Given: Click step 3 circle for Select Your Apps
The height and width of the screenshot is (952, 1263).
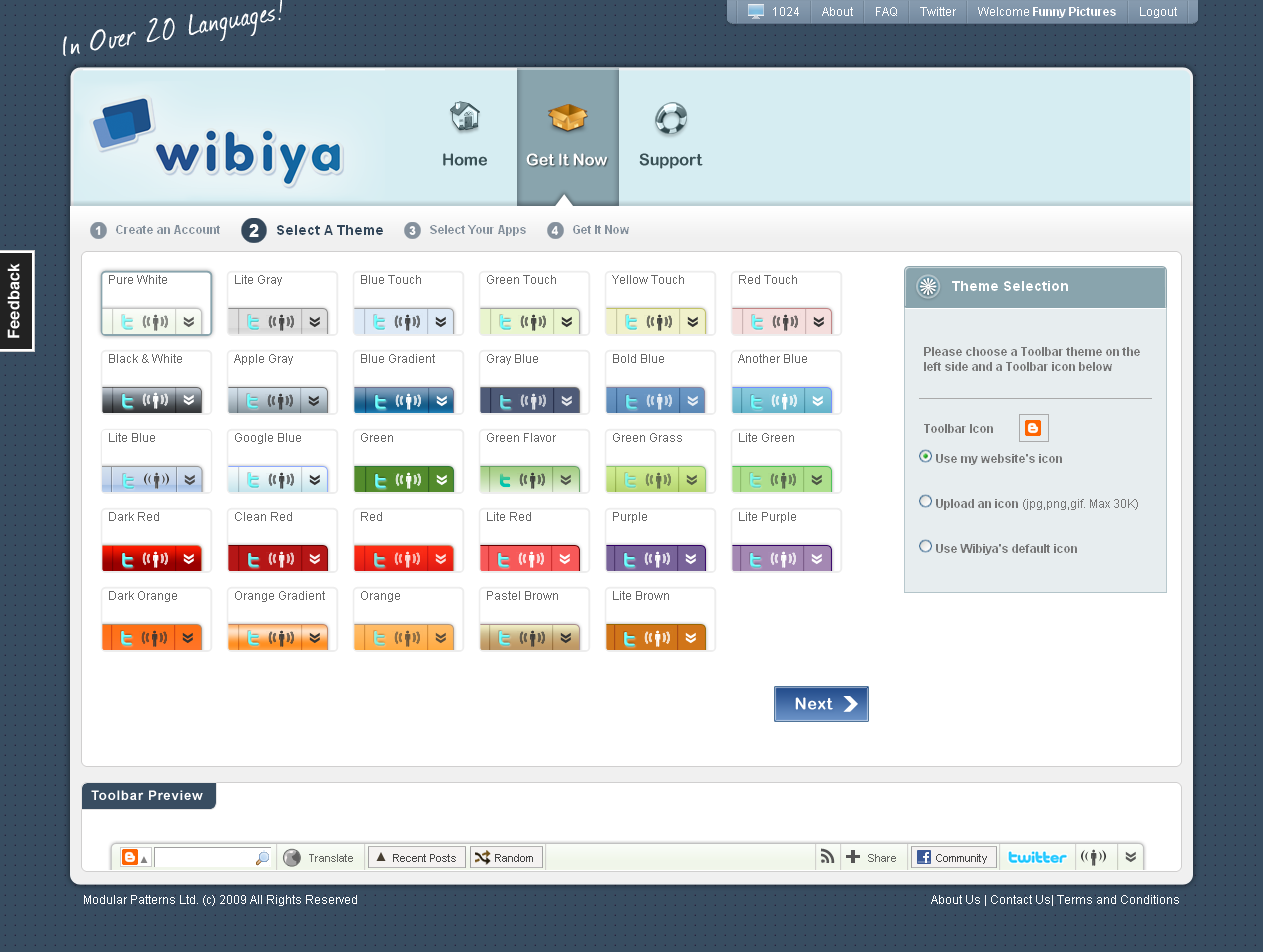Looking at the screenshot, I should (412, 231).
